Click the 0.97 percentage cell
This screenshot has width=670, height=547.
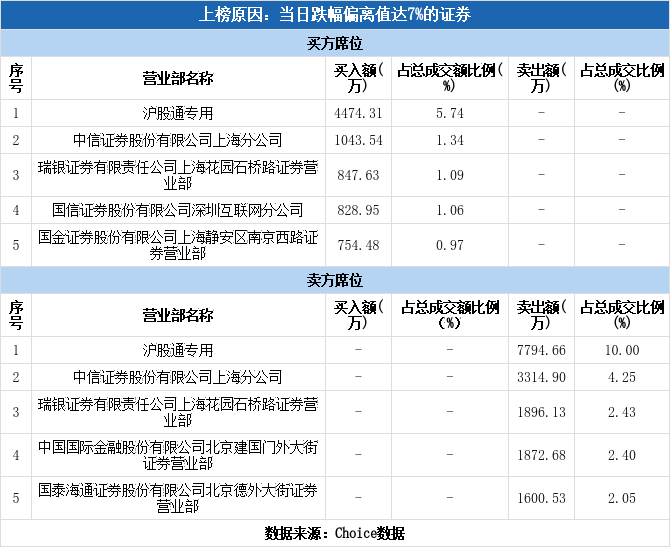tap(450, 245)
